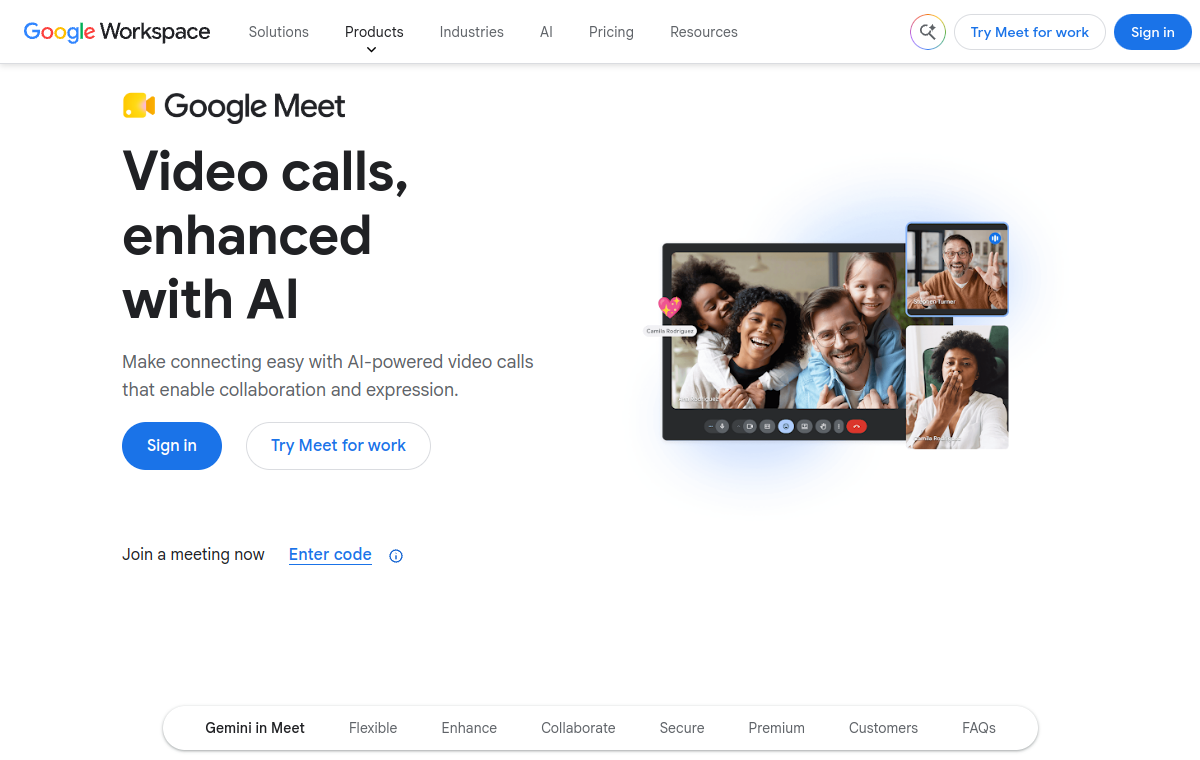Image resolution: width=1200 pixels, height=760 pixels.
Task: Click the woman blowing a kiss video tile
Action: (957, 387)
